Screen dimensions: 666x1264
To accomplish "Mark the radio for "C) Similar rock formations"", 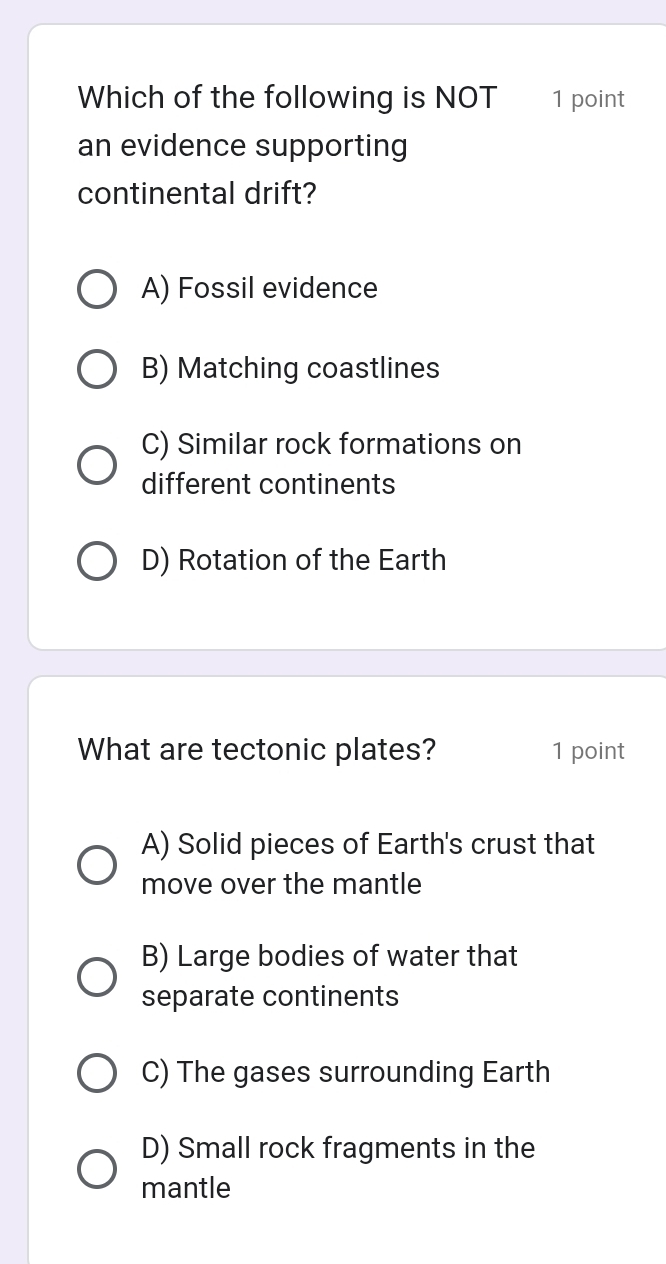I will [x=97, y=465].
